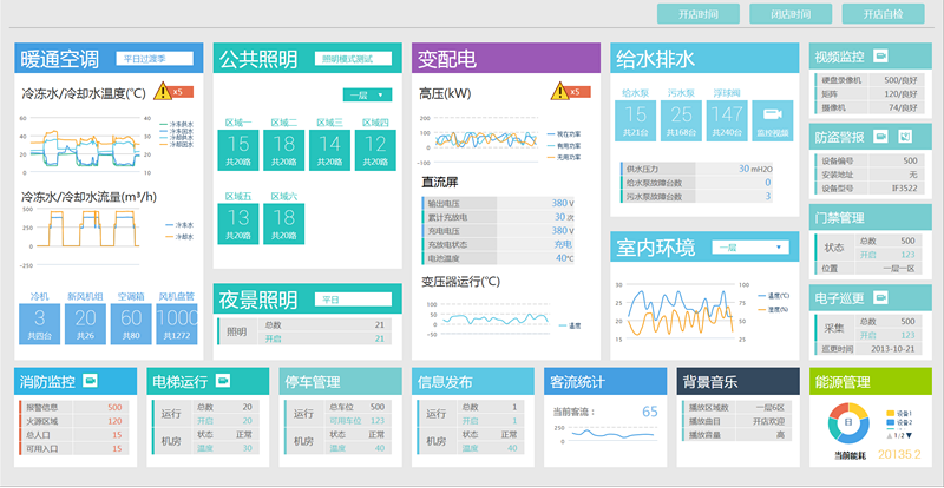Open the season mode dropdown in 暖通空调 header
944x488 pixels.
click(154, 59)
